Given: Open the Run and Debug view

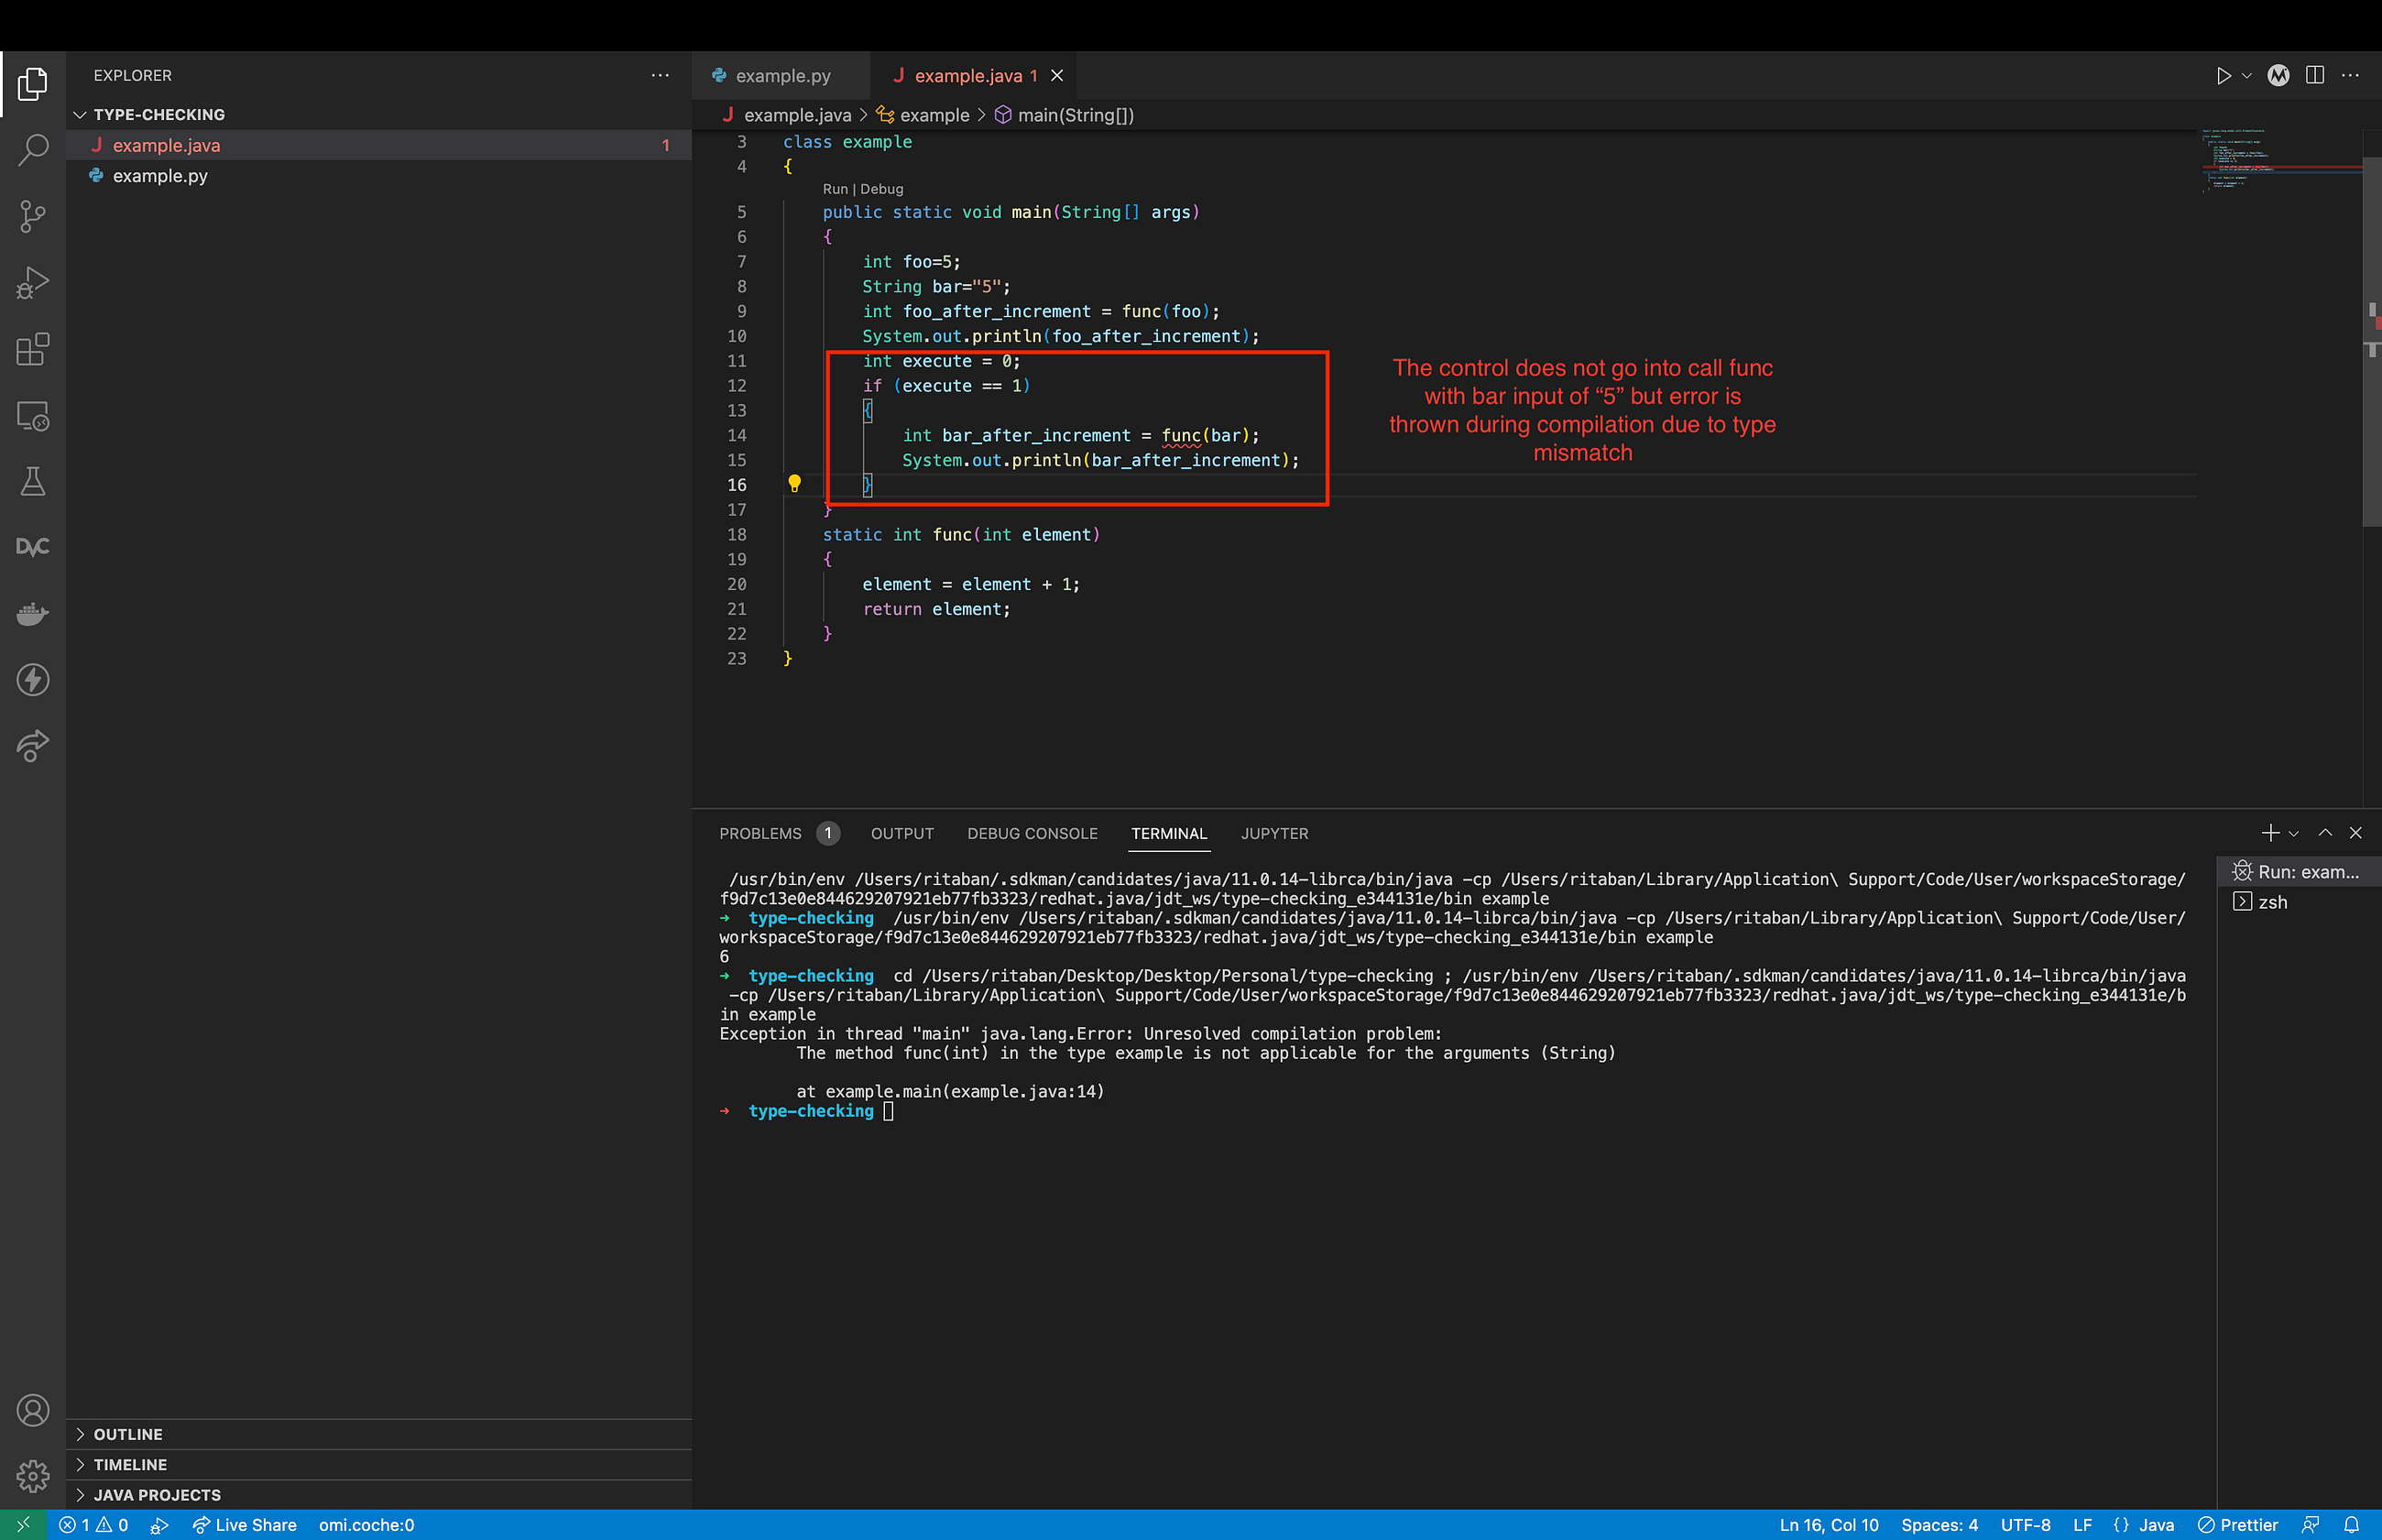Looking at the screenshot, I should (x=32, y=283).
